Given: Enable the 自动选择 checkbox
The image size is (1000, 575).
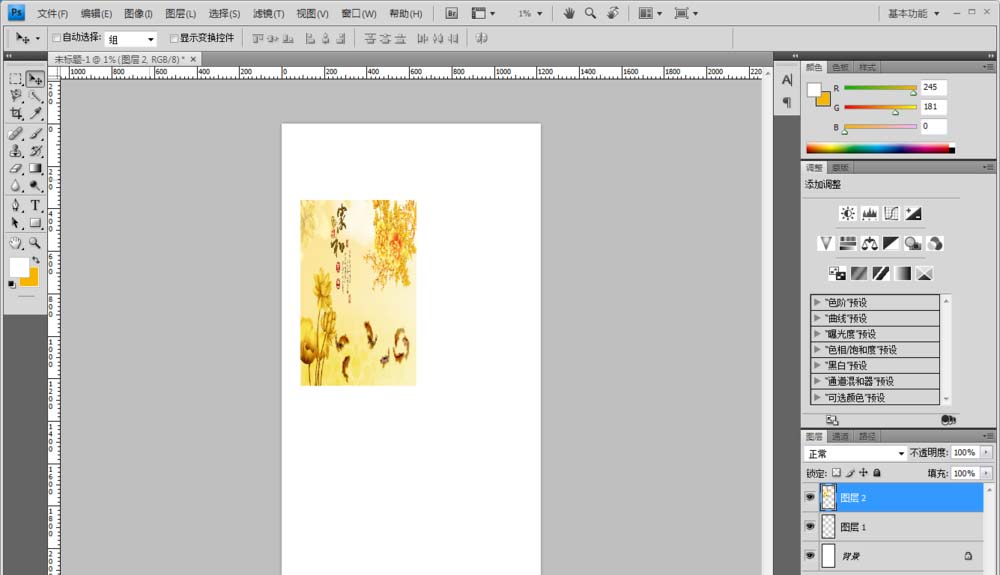Looking at the screenshot, I should tap(56, 38).
